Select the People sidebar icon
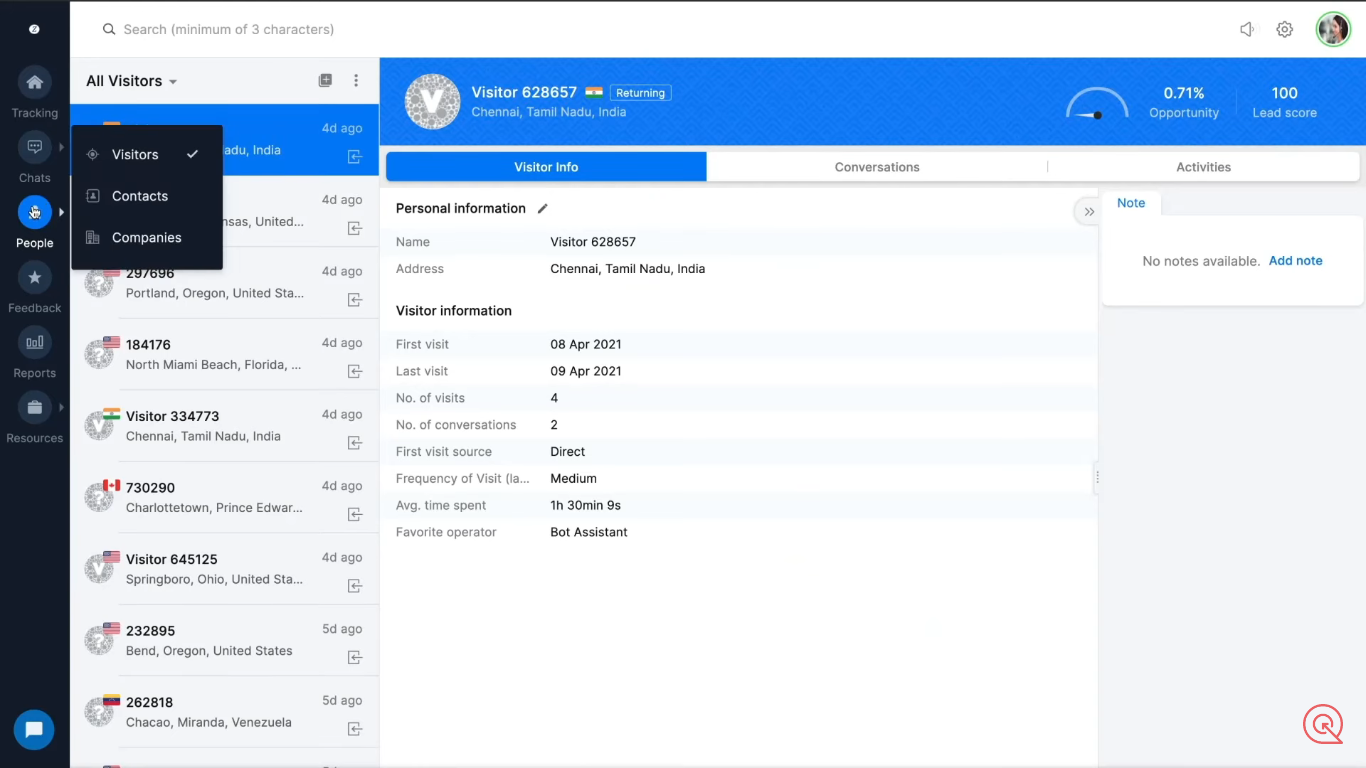This screenshot has width=1366, height=768. pyautogui.click(x=34, y=212)
